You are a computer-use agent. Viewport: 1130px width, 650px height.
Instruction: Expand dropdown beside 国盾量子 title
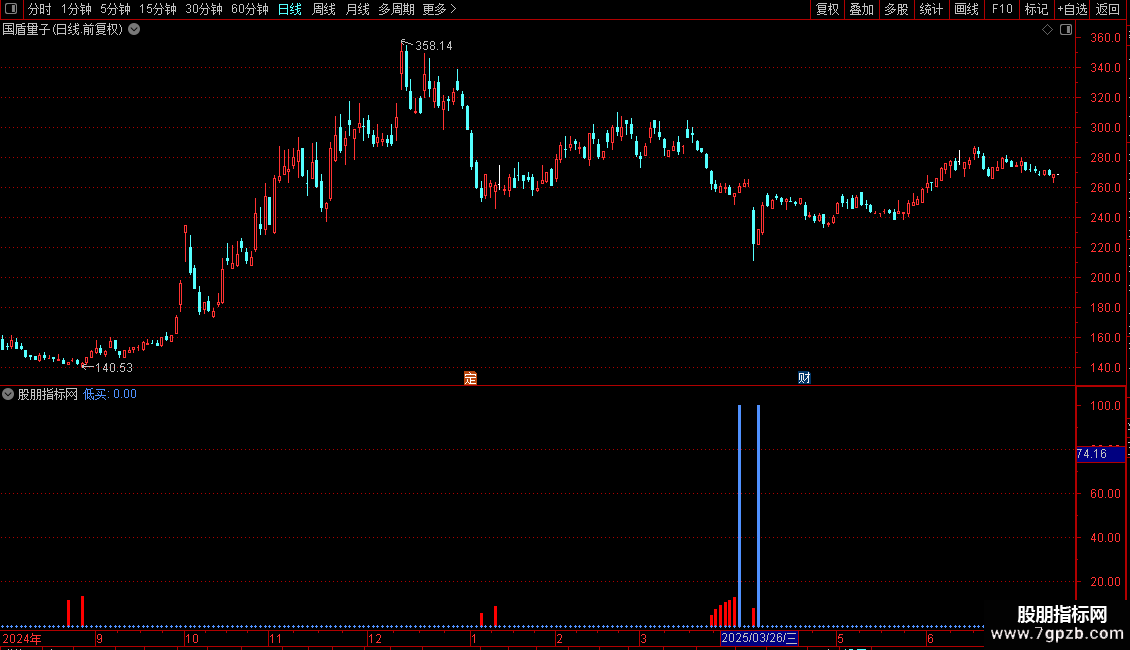point(134,30)
